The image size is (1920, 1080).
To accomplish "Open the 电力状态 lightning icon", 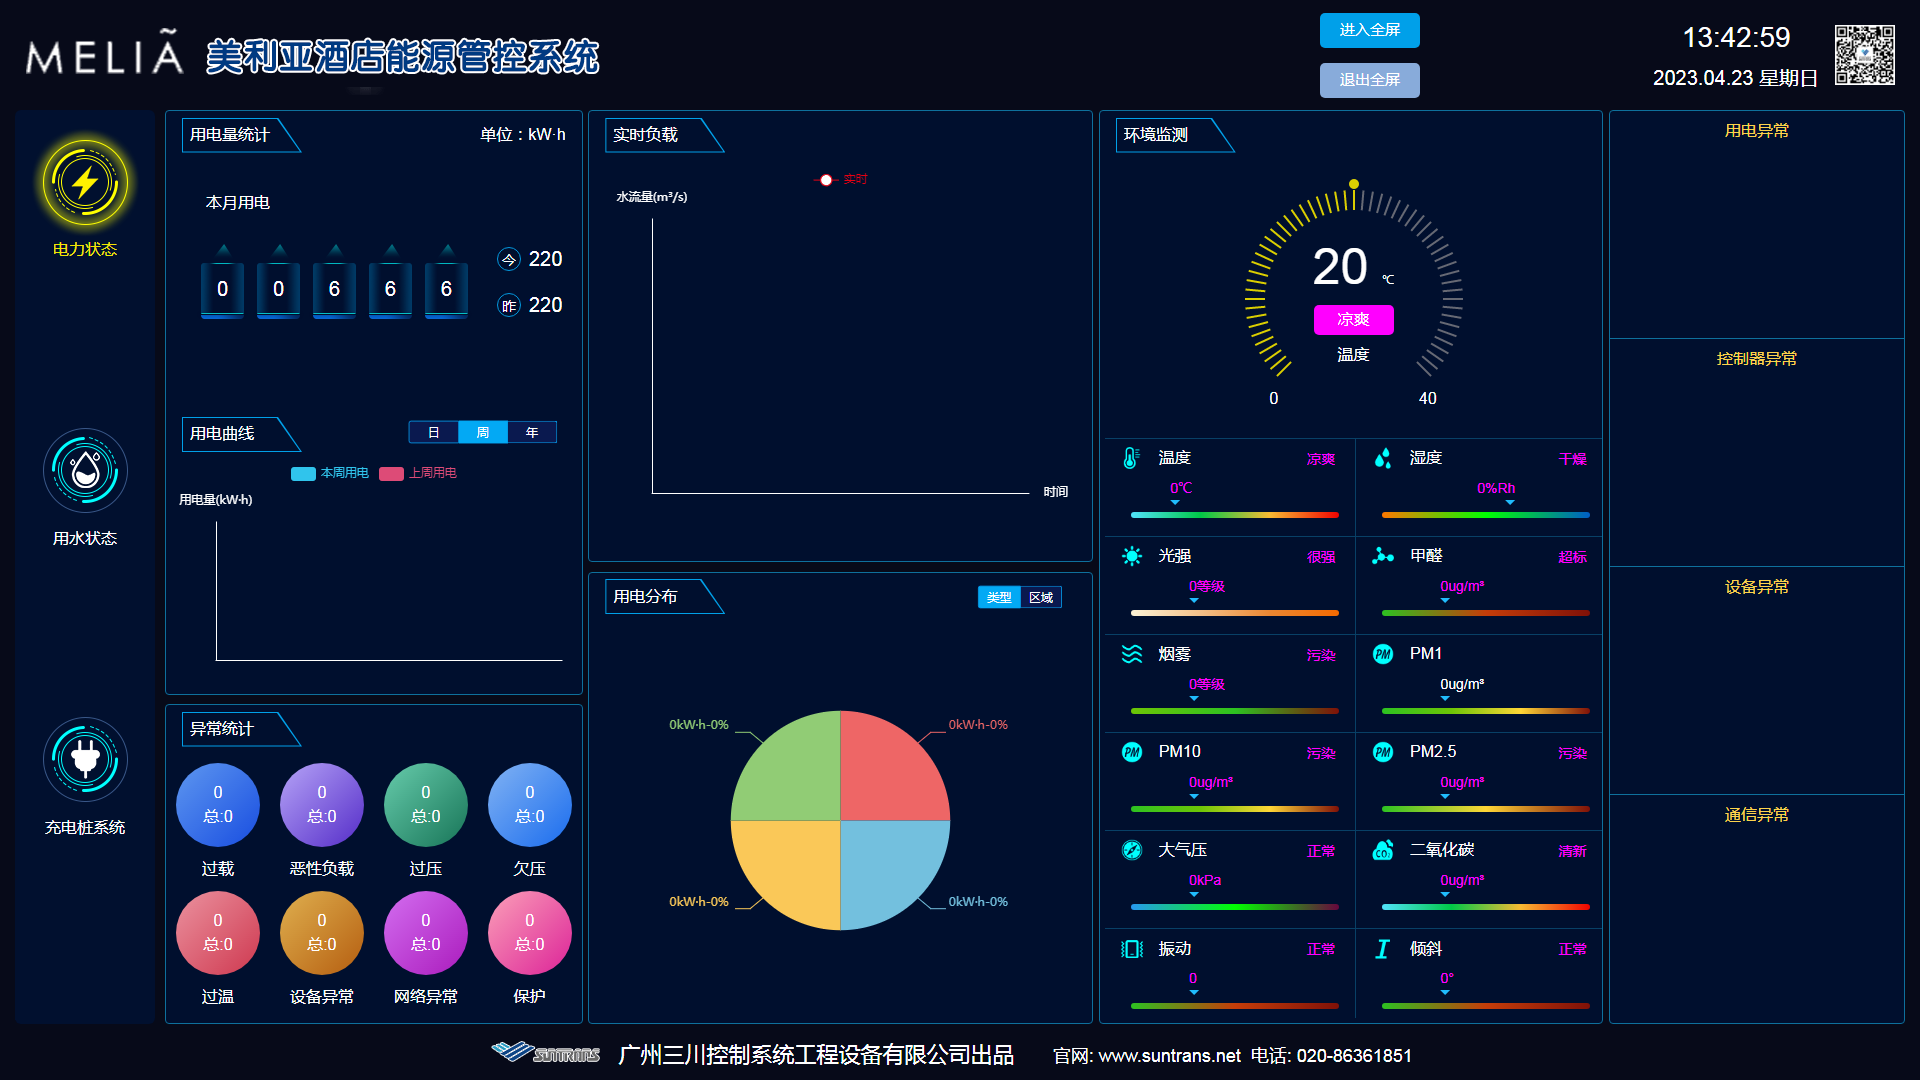I will point(85,183).
